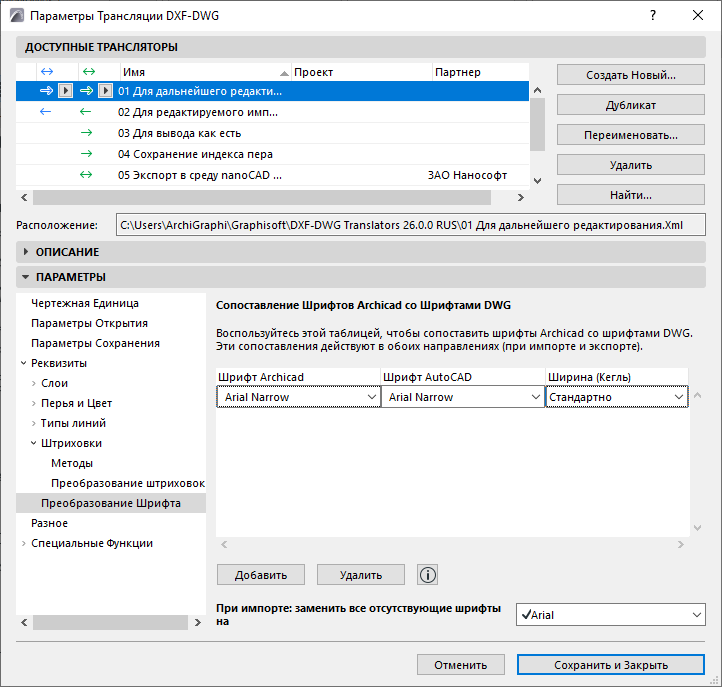The height and width of the screenshot is (687, 722).
Task: Click the Переименовать... button
Action: click(630, 135)
